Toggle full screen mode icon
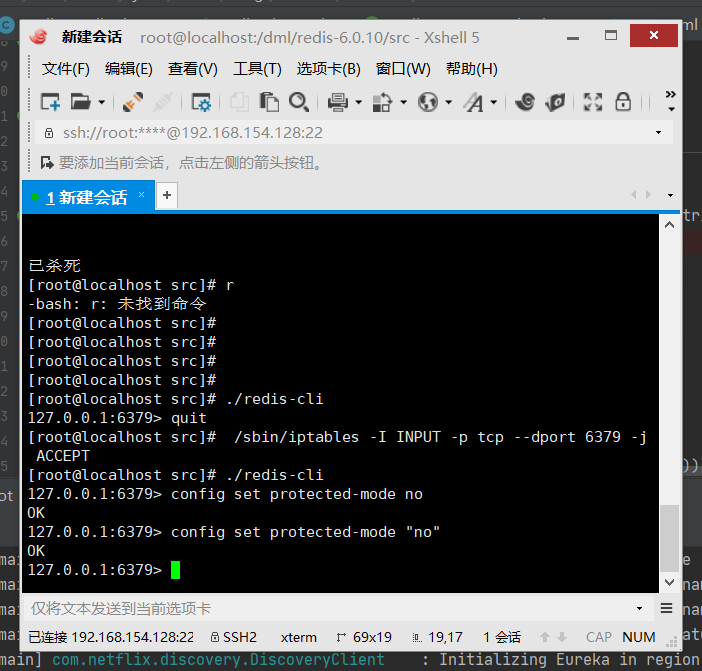The height and width of the screenshot is (671, 702). click(x=593, y=102)
